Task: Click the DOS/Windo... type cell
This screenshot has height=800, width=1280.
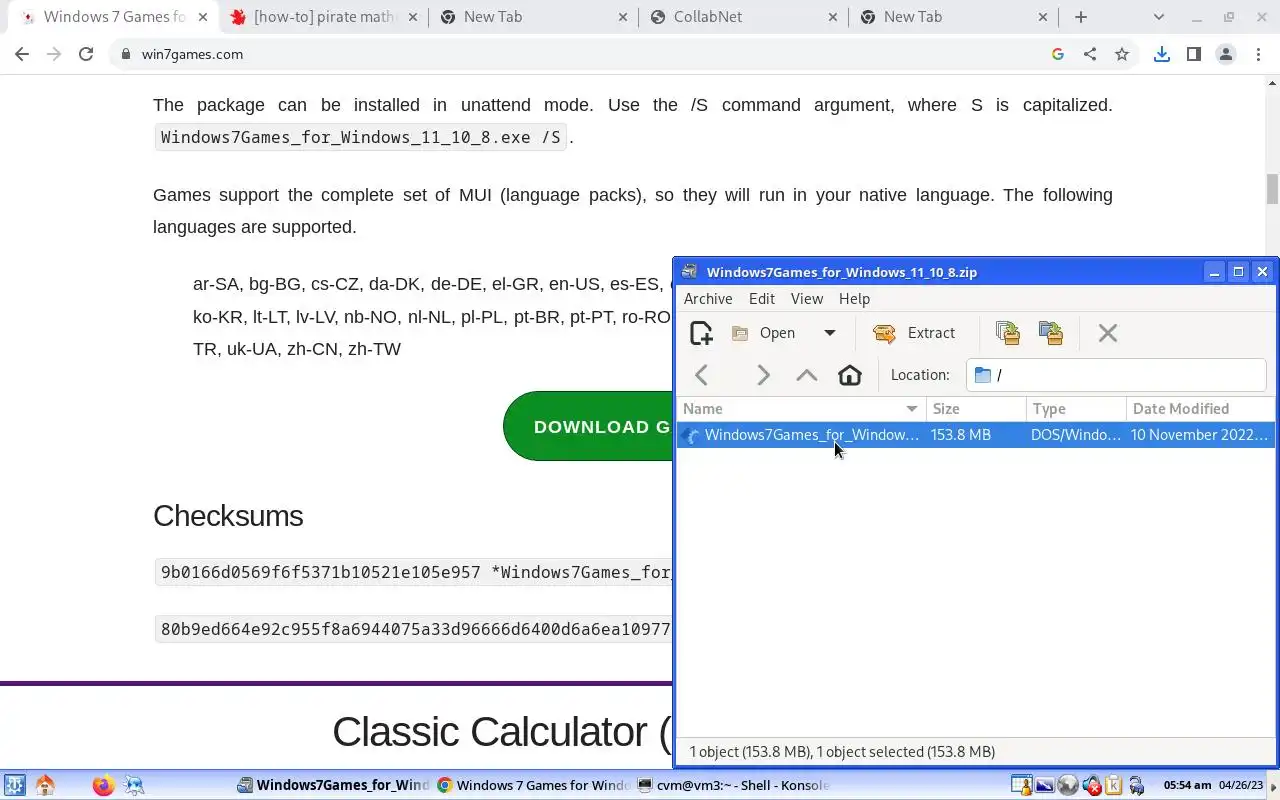Action: tap(1076, 435)
